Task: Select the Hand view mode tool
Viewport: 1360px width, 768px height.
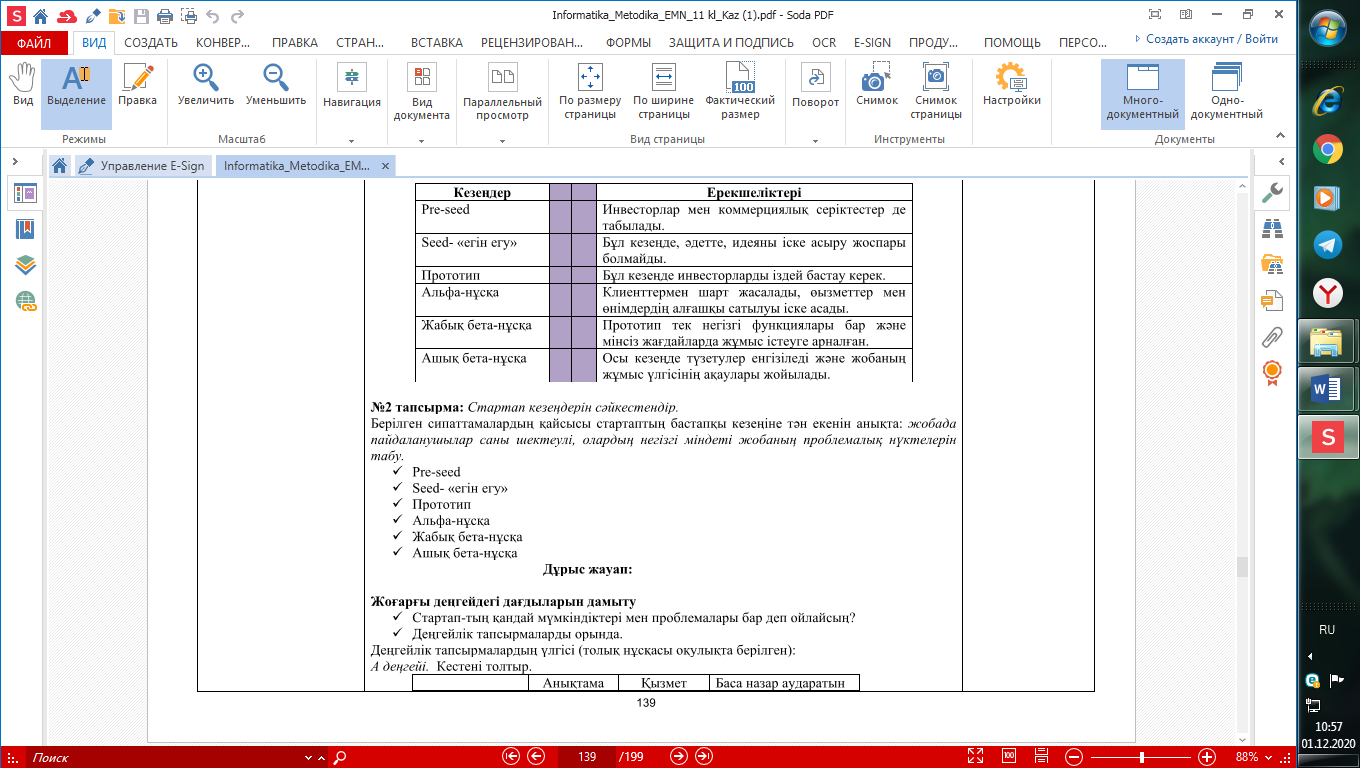Action: (x=22, y=86)
